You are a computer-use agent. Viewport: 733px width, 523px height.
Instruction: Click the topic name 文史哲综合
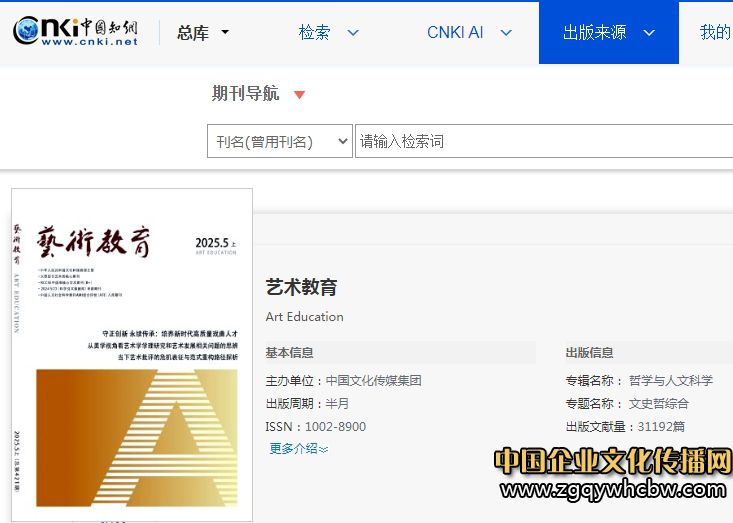click(x=658, y=404)
